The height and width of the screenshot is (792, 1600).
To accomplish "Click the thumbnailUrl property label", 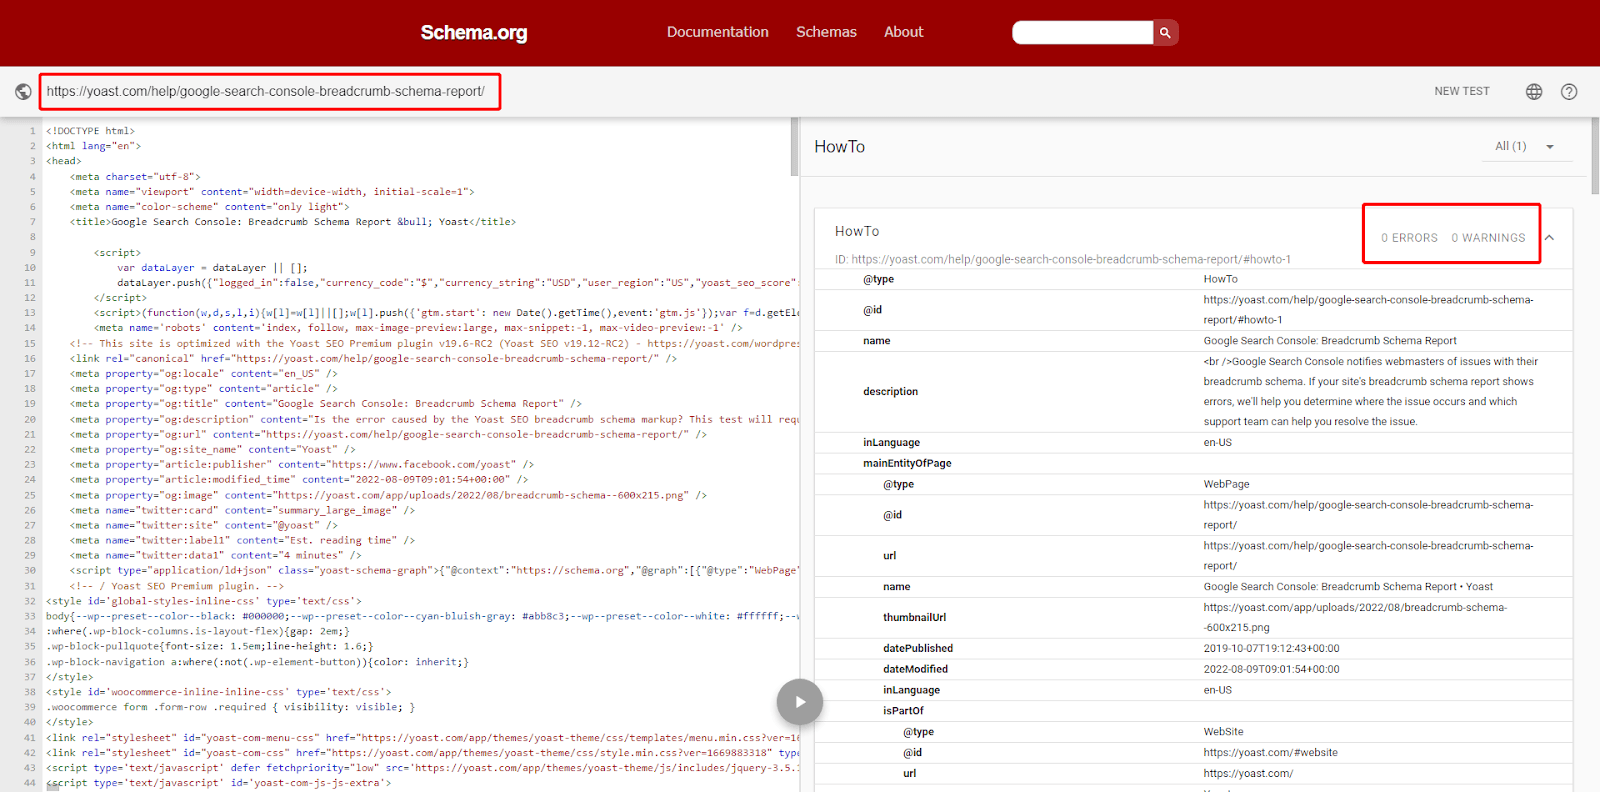I will coord(914,617).
